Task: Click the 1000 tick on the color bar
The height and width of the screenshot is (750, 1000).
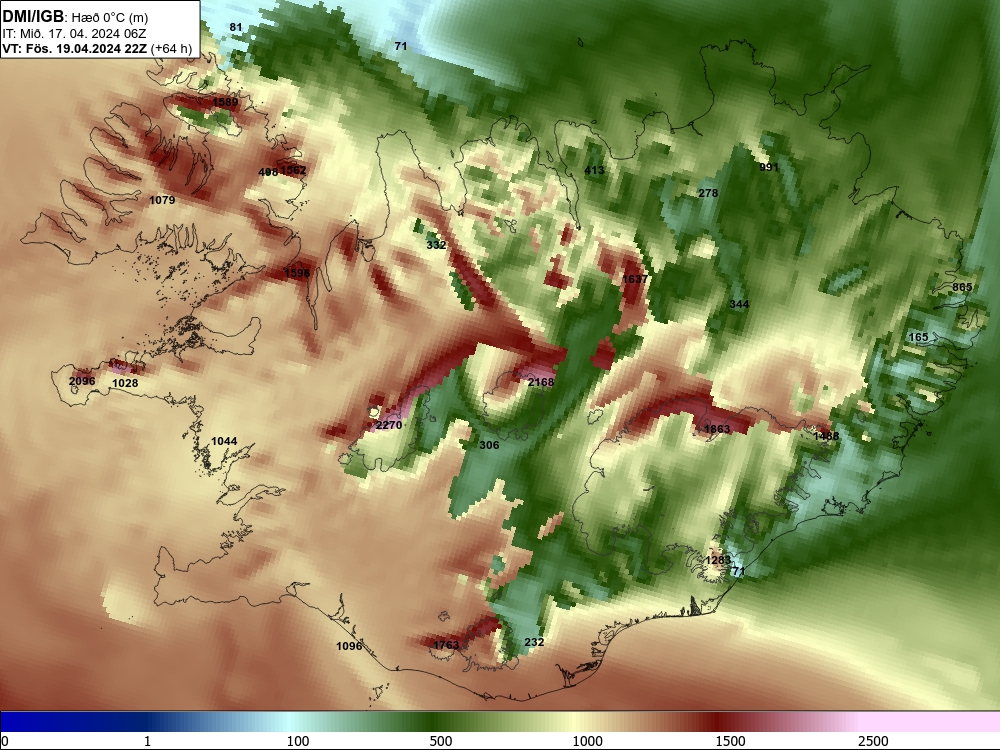Action: pos(587,741)
